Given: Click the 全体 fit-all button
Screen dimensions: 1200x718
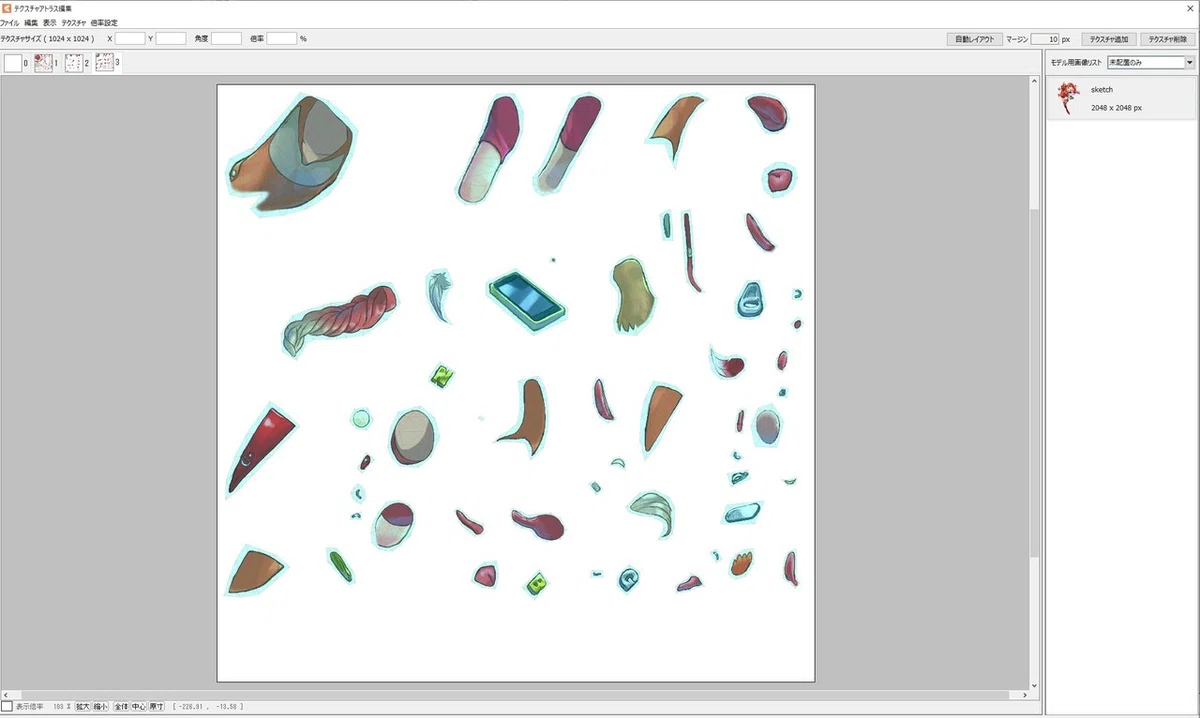Looking at the screenshot, I should point(121,707).
